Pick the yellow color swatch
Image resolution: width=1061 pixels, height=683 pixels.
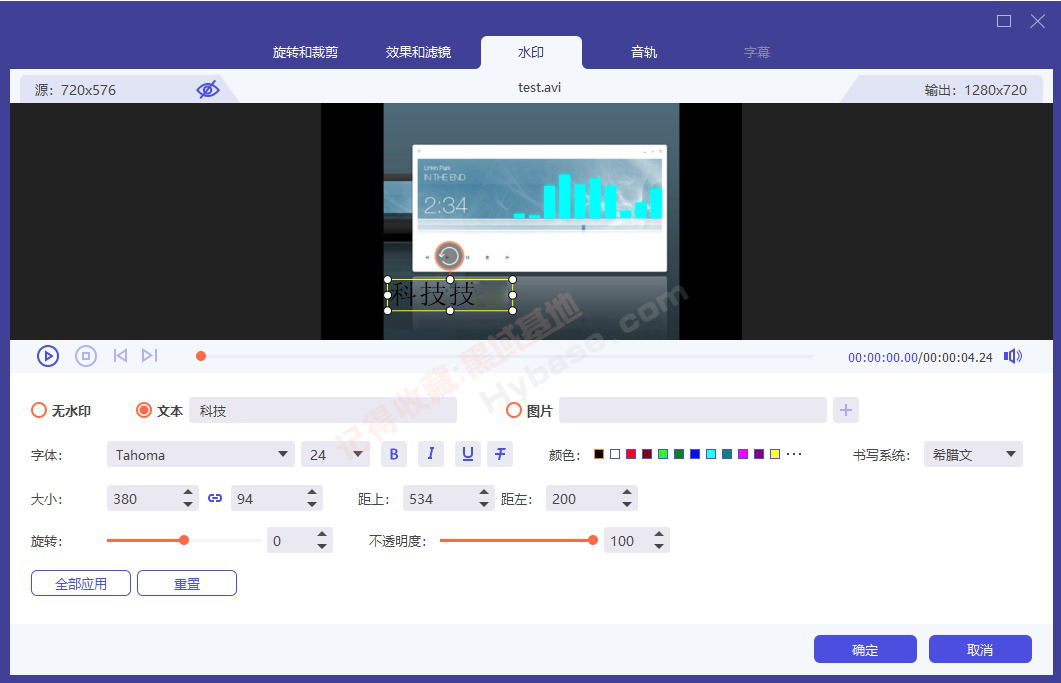click(775, 454)
